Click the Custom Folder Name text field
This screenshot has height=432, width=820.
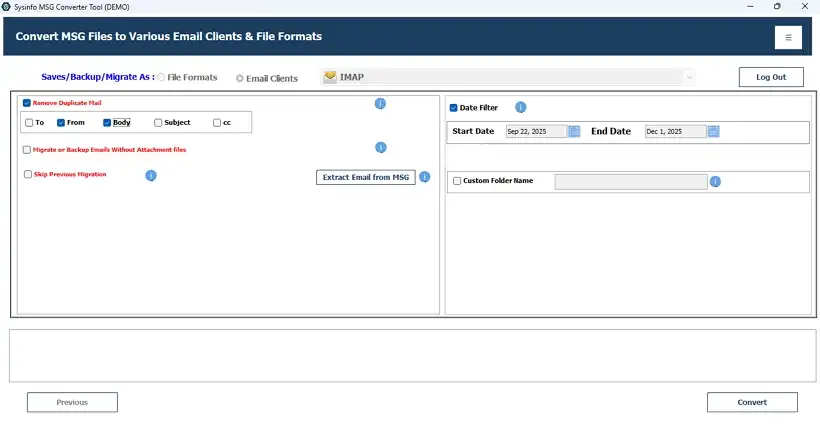point(631,181)
